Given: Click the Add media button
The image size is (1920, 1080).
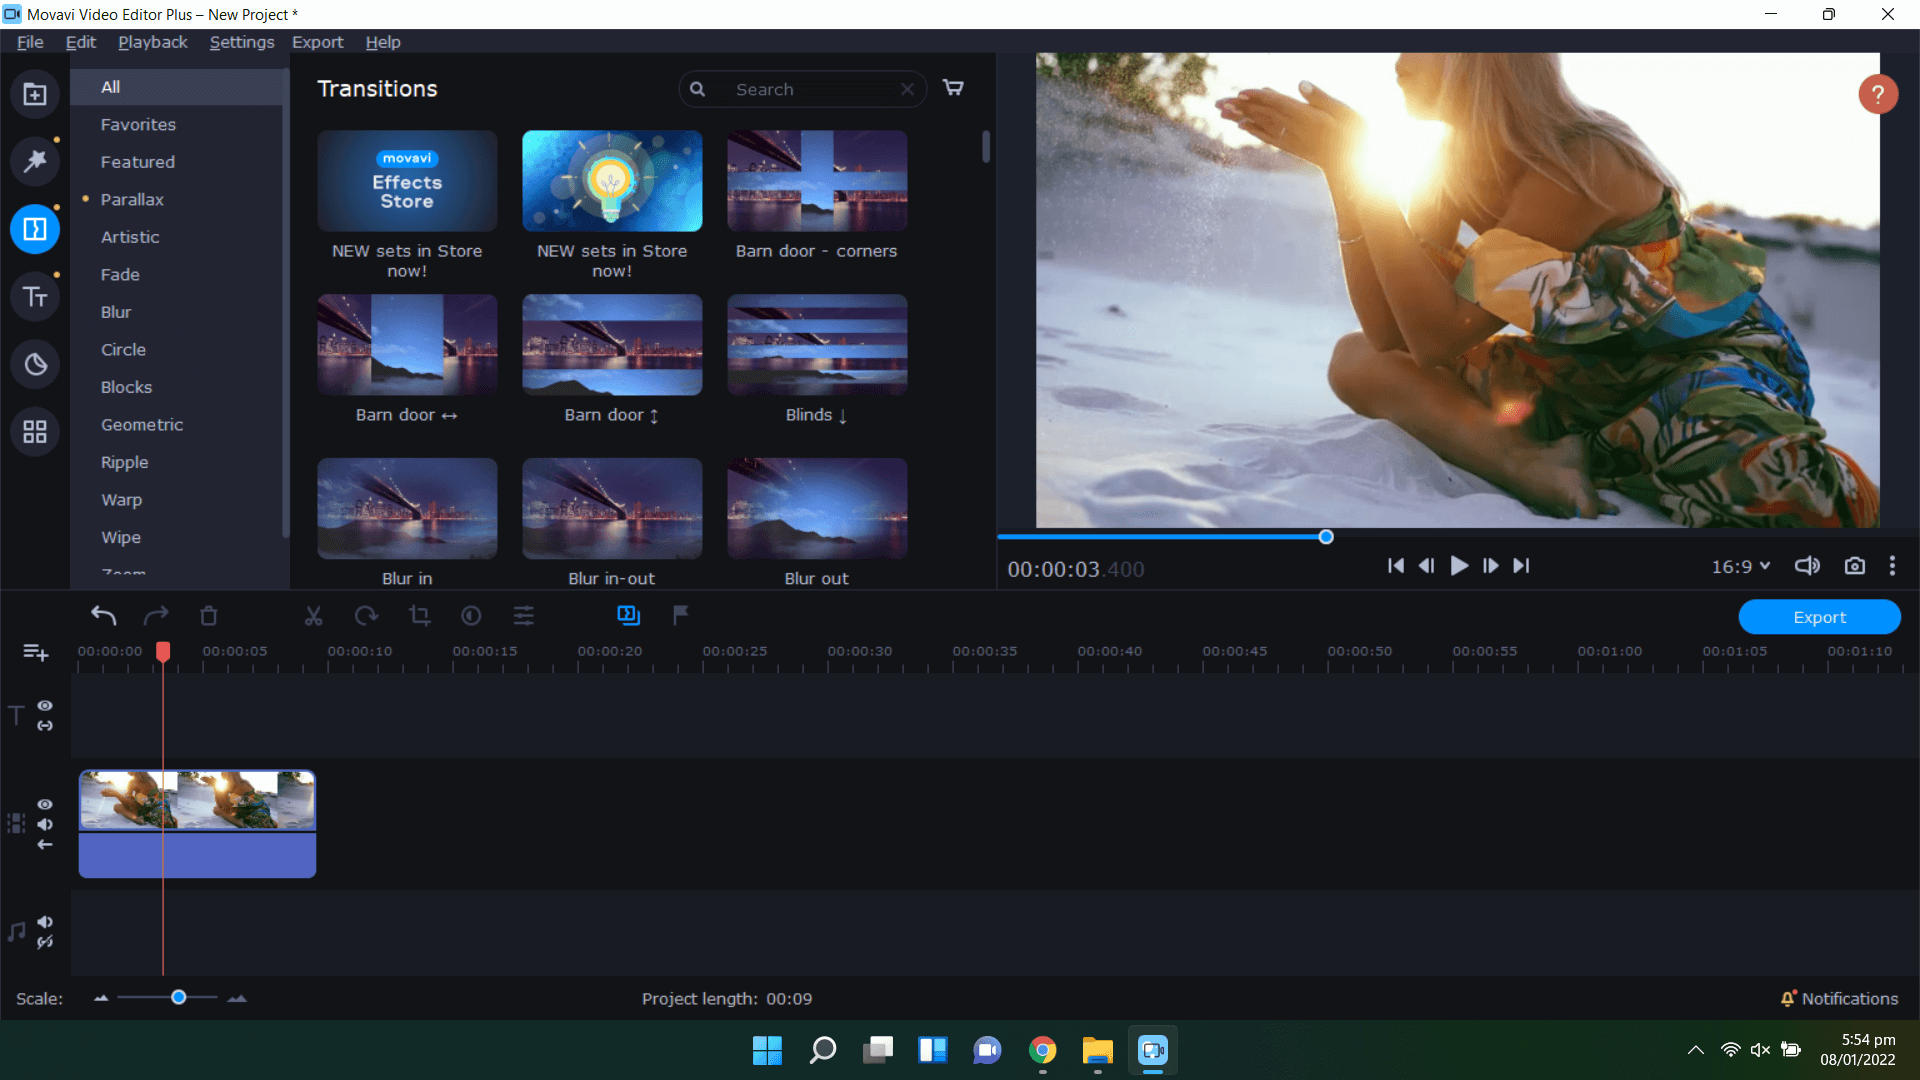Looking at the screenshot, I should 36,94.
